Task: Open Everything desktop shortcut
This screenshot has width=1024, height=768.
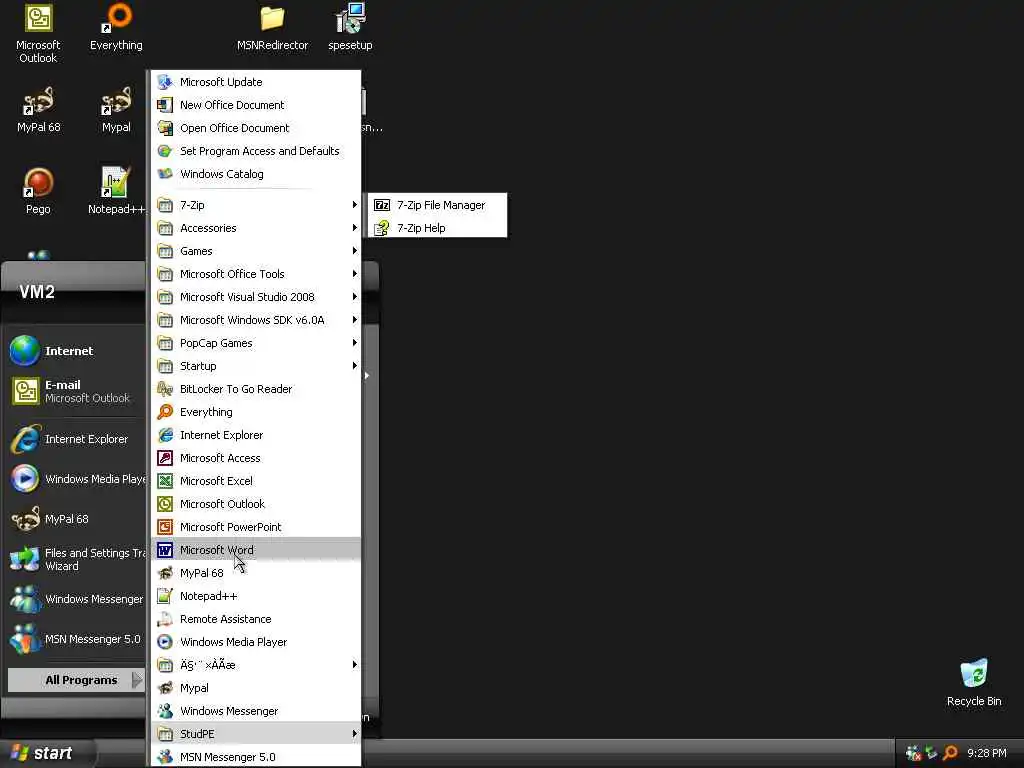Action: pos(116,27)
